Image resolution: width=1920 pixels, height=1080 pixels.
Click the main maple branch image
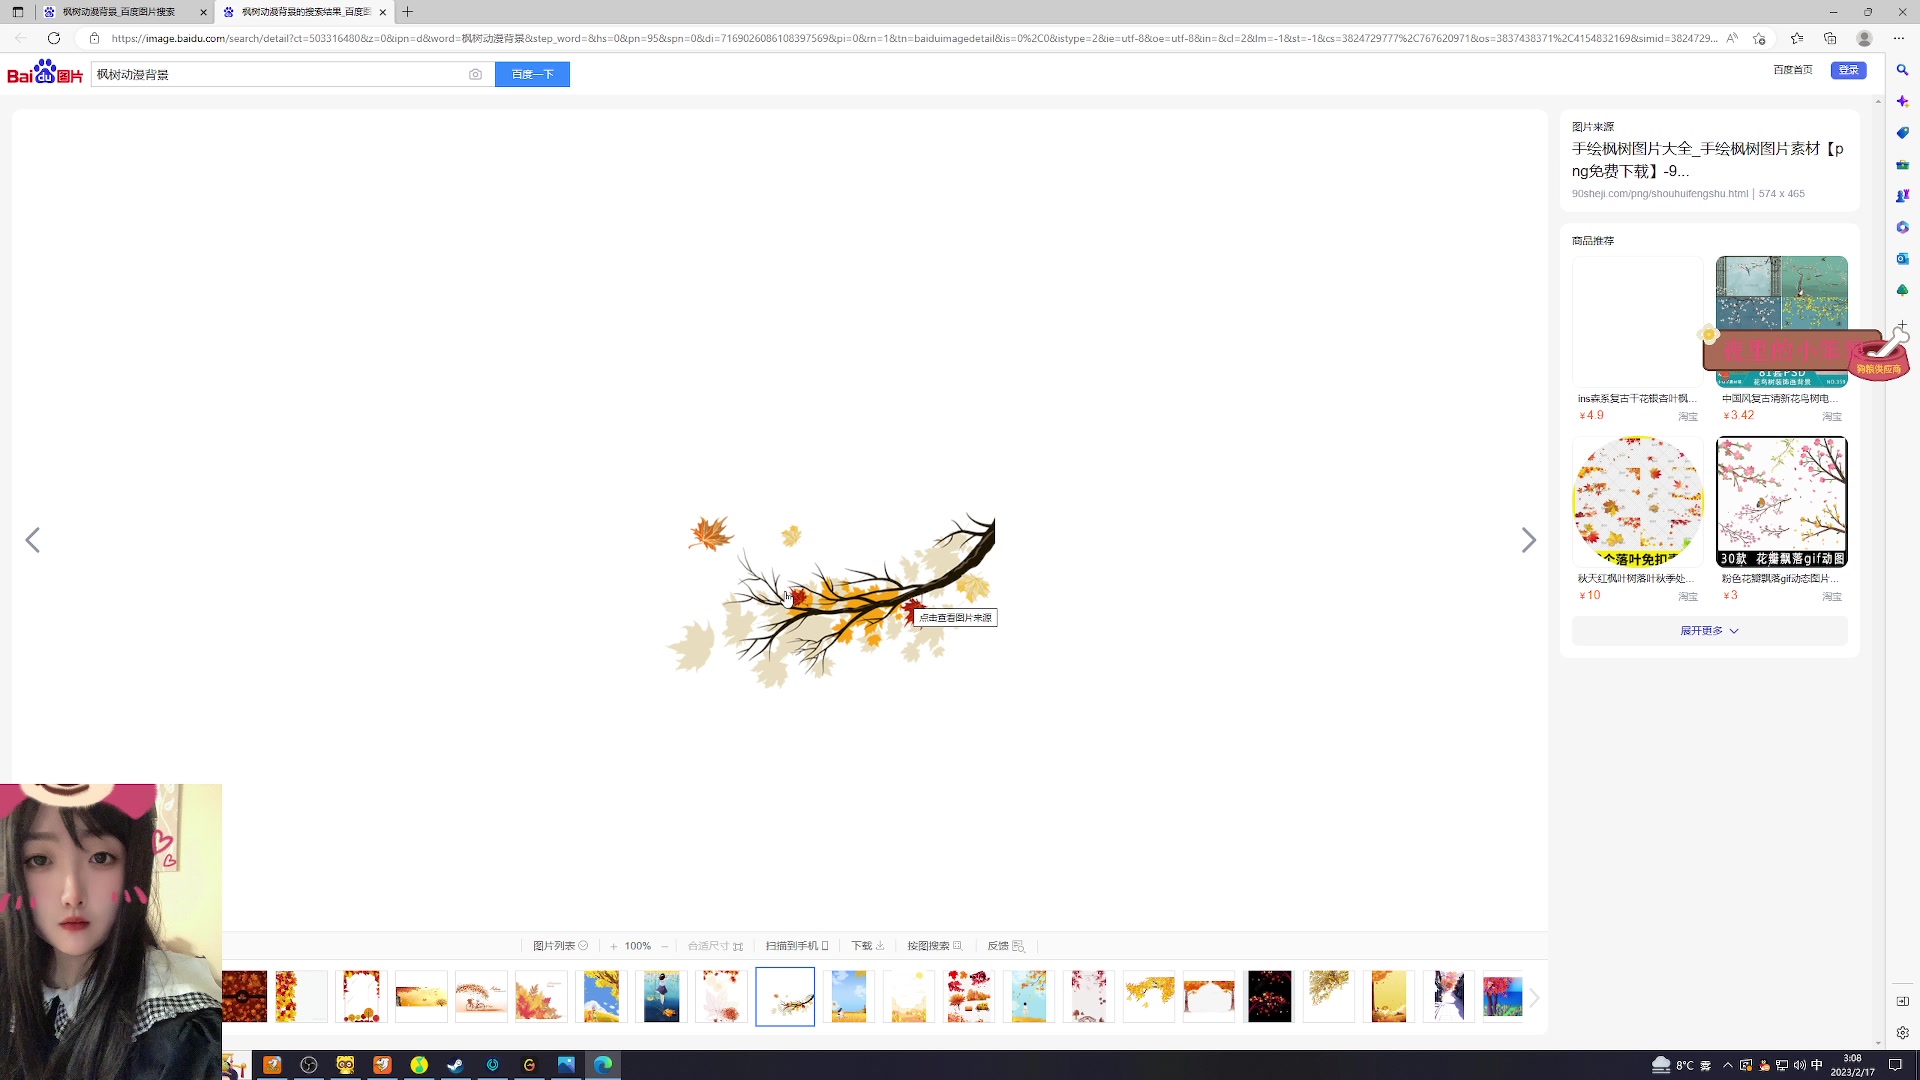831,601
